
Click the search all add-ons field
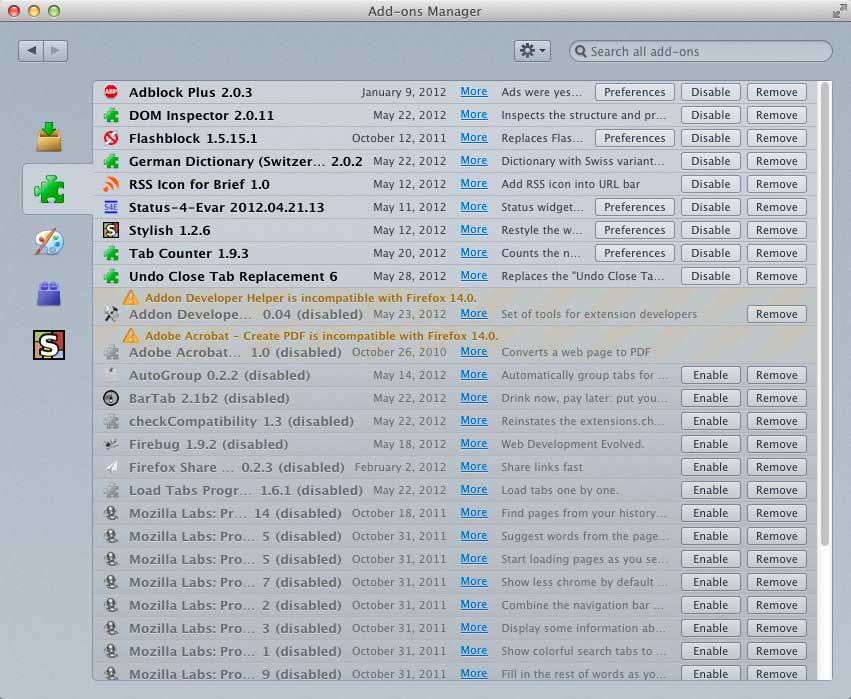pos(700,50)
